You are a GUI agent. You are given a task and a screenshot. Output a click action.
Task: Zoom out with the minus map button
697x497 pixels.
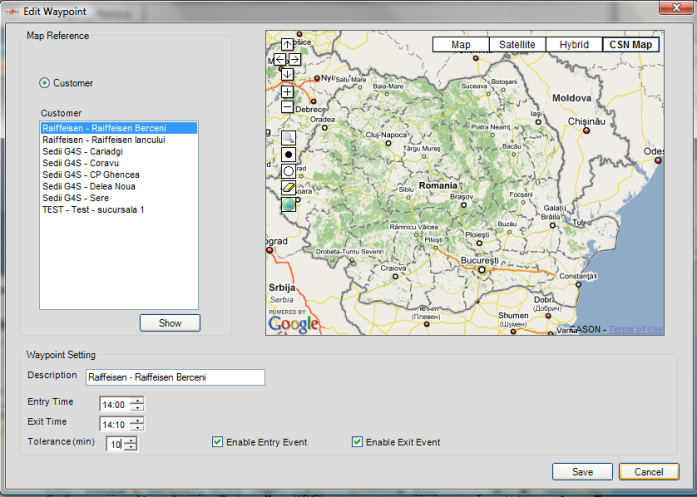click(x=287, y=107)
